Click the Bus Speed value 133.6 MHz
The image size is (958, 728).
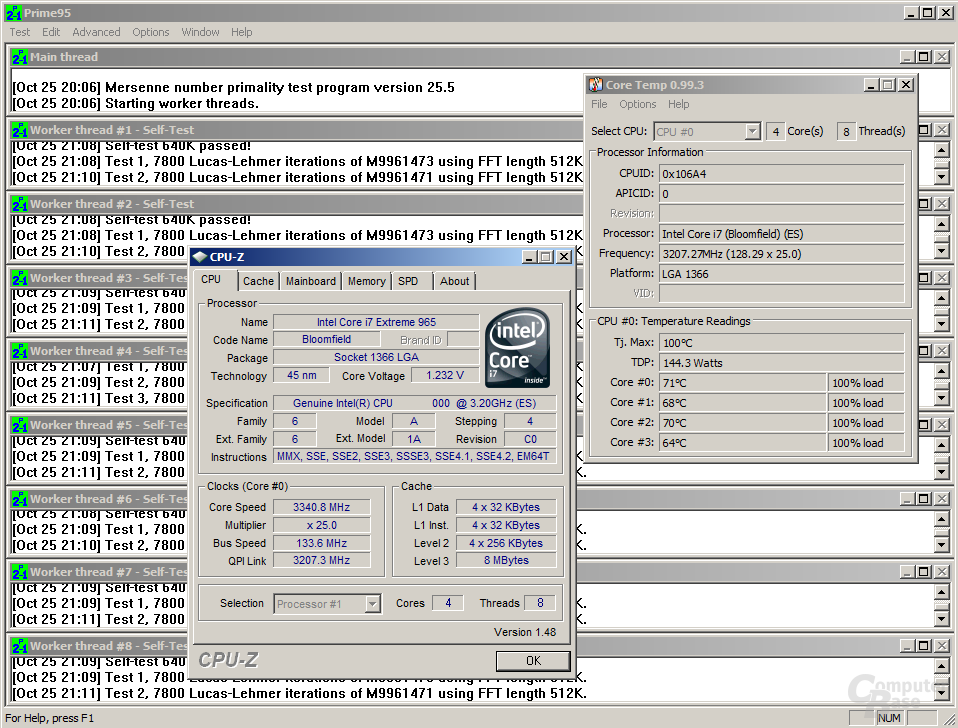pos(321,543)
